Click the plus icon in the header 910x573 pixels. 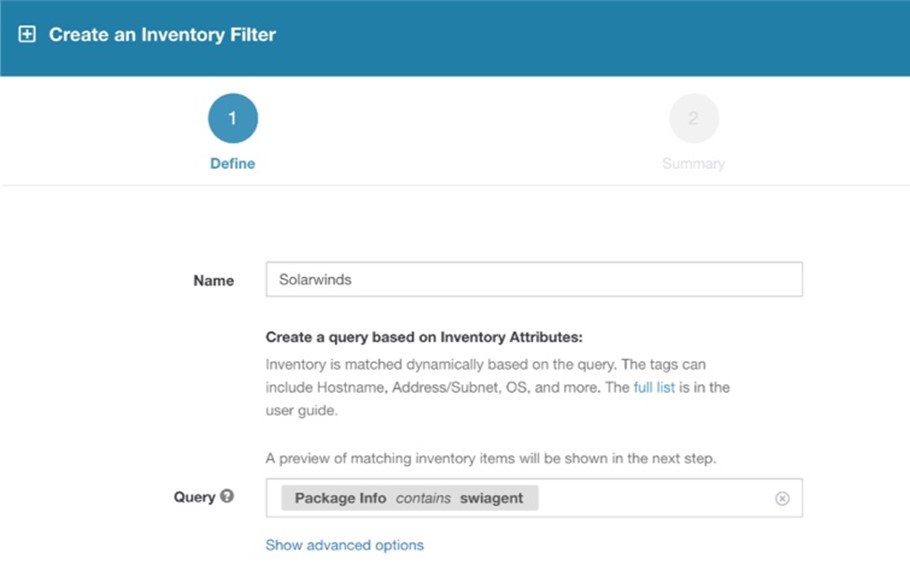(27, 34)
